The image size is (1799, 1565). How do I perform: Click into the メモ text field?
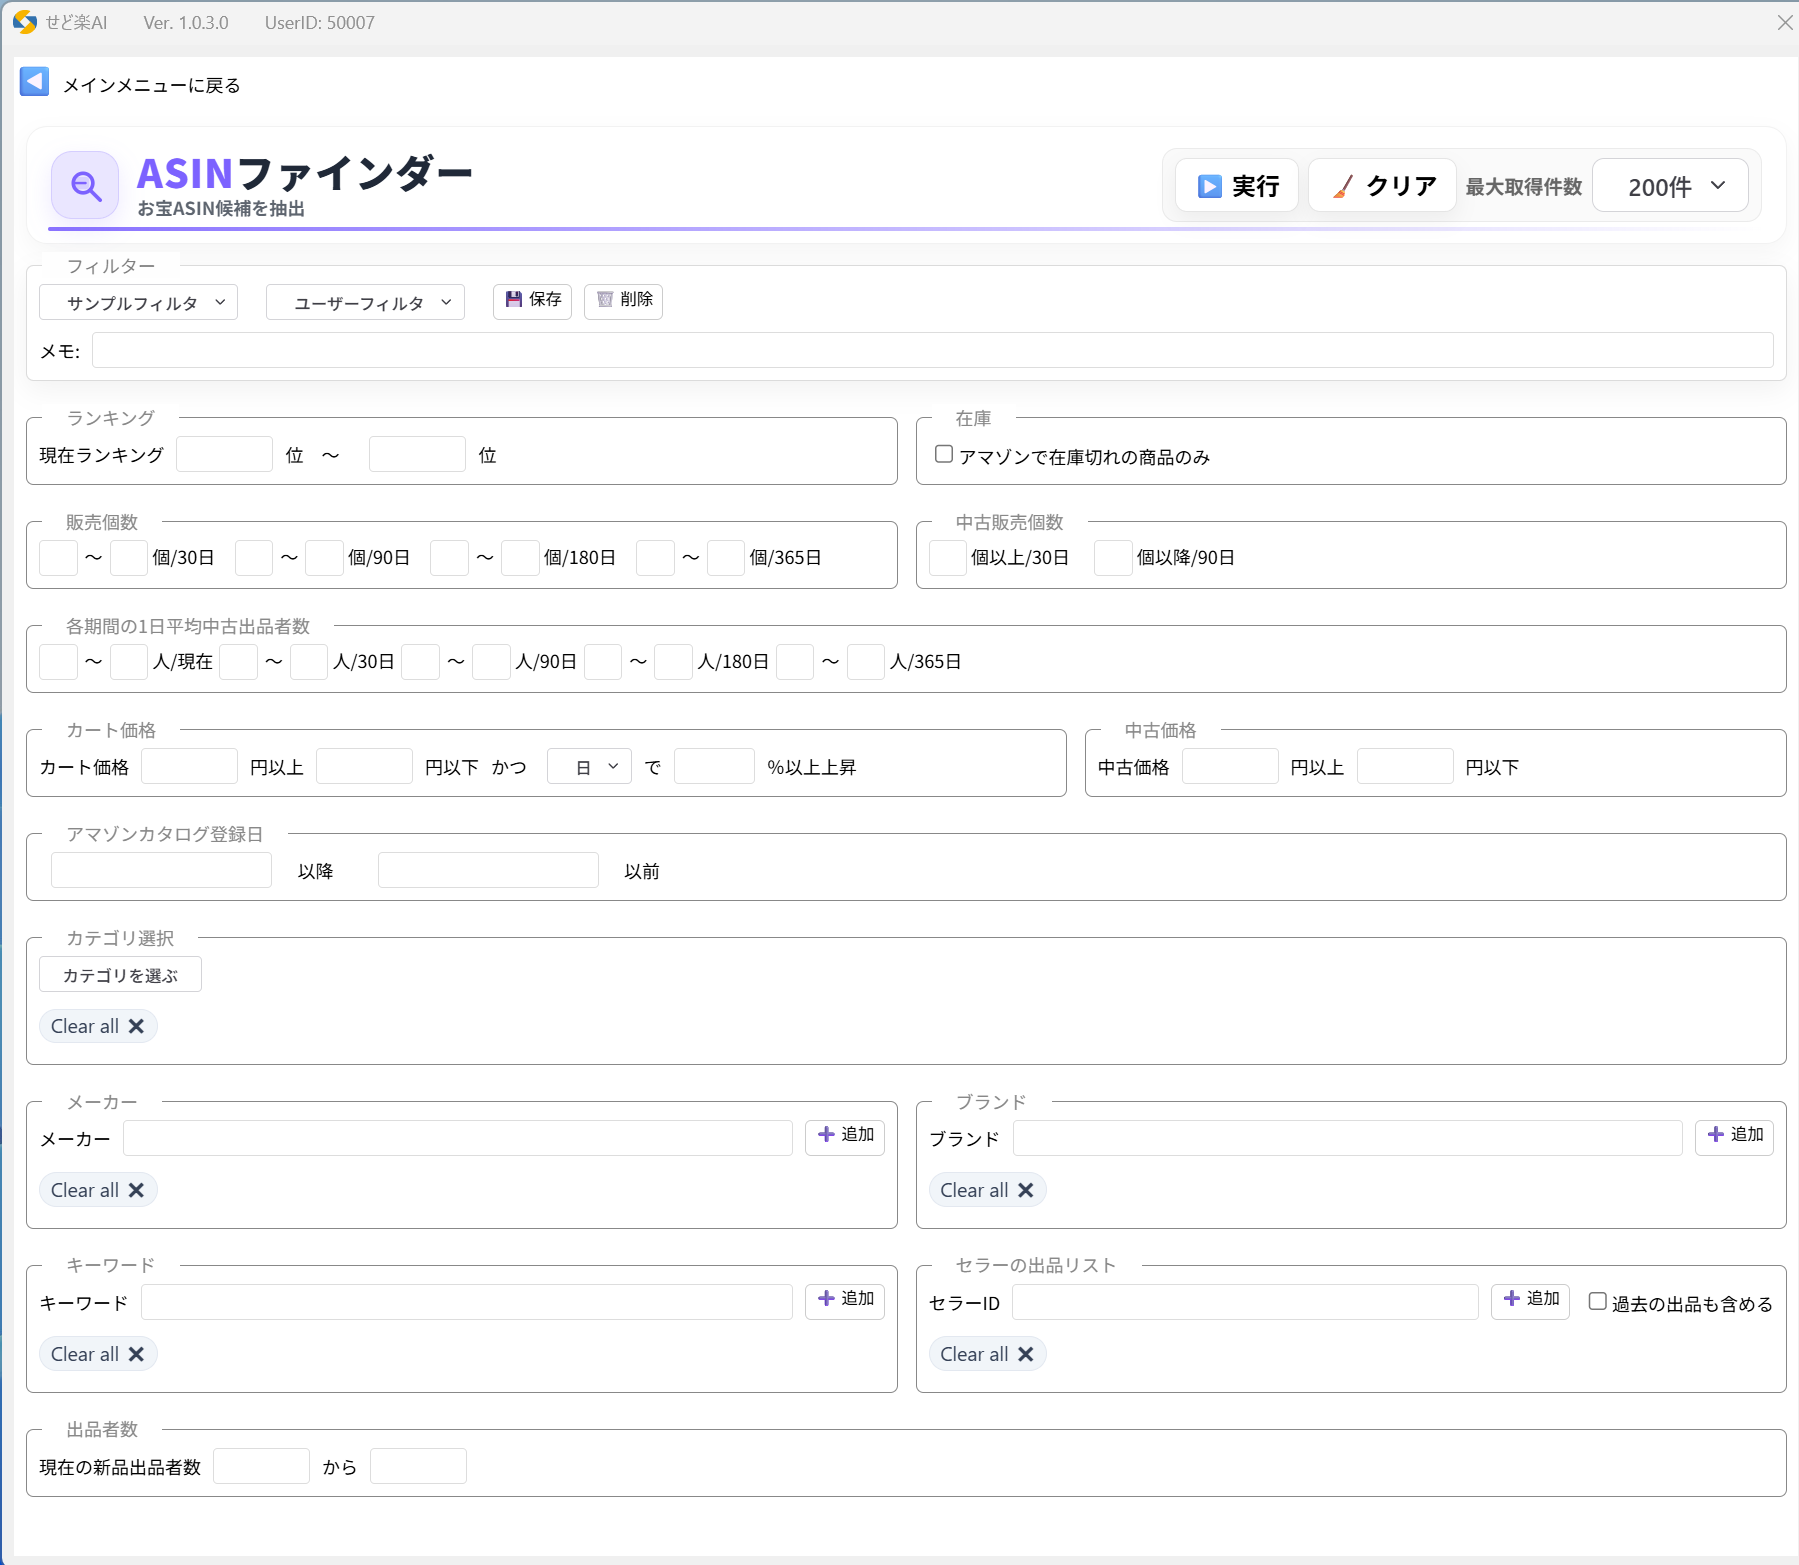tap(932, 351)
